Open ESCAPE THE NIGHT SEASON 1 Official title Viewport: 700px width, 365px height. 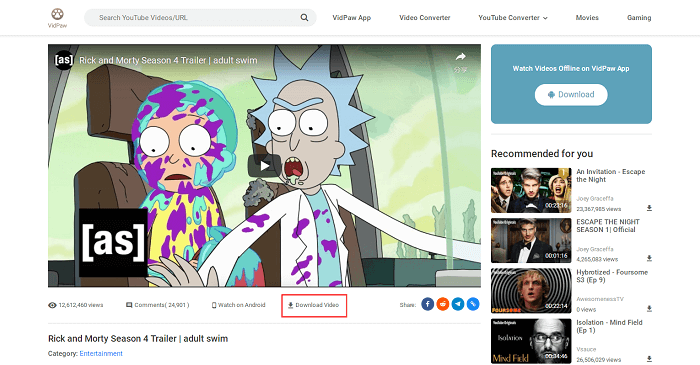[x=608, y=226]
